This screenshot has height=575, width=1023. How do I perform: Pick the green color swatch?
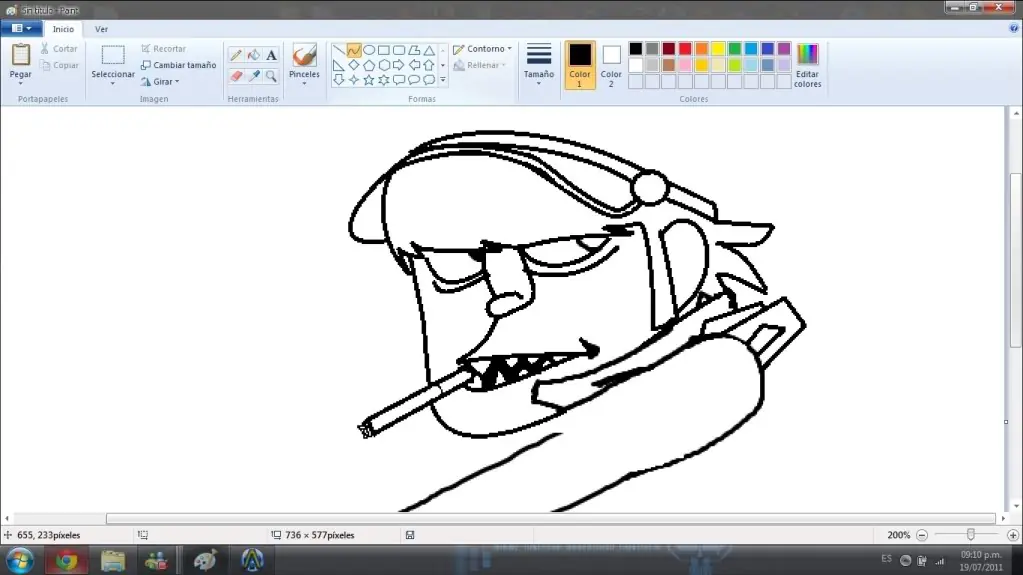coord(735,49)
